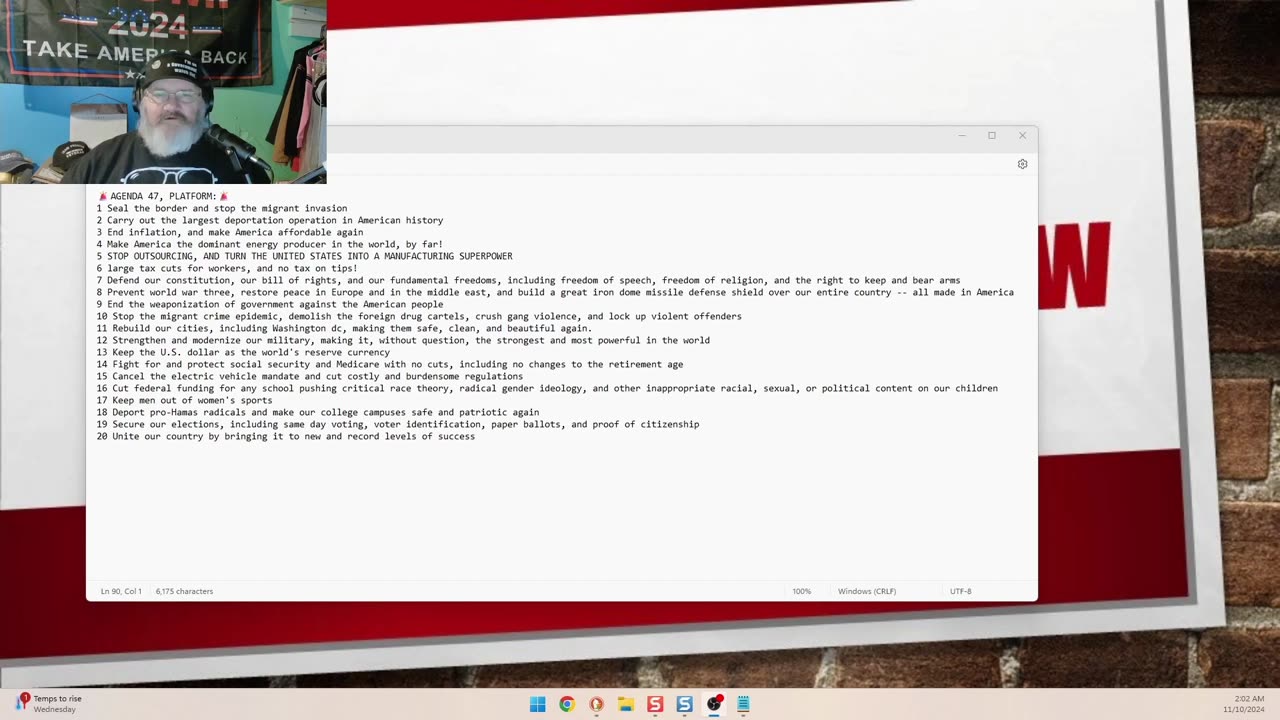Click line 1 about sealing the border

(222, 208)
